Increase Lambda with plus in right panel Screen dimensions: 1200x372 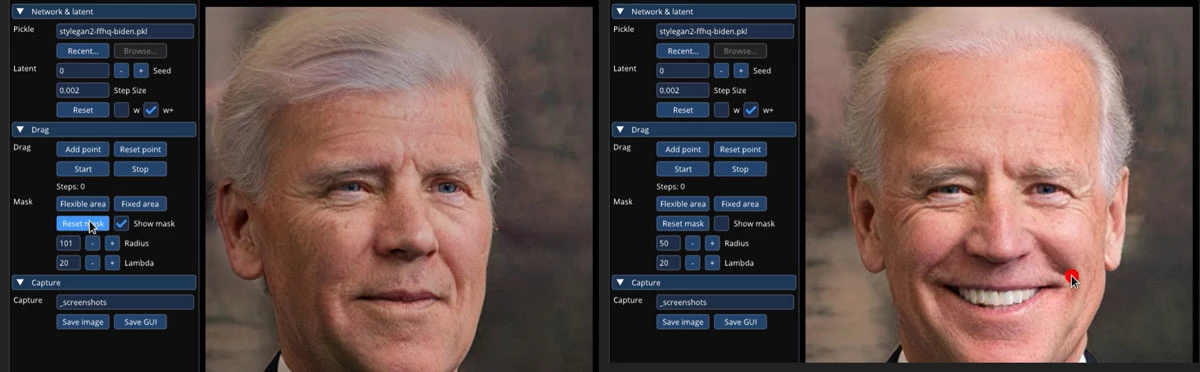click(x=712, y=263)
